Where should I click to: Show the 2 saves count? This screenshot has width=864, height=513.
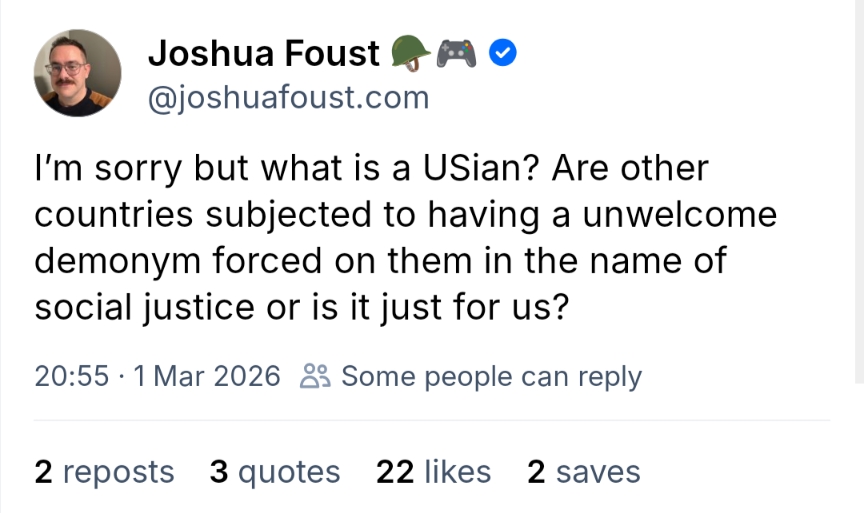584,471
